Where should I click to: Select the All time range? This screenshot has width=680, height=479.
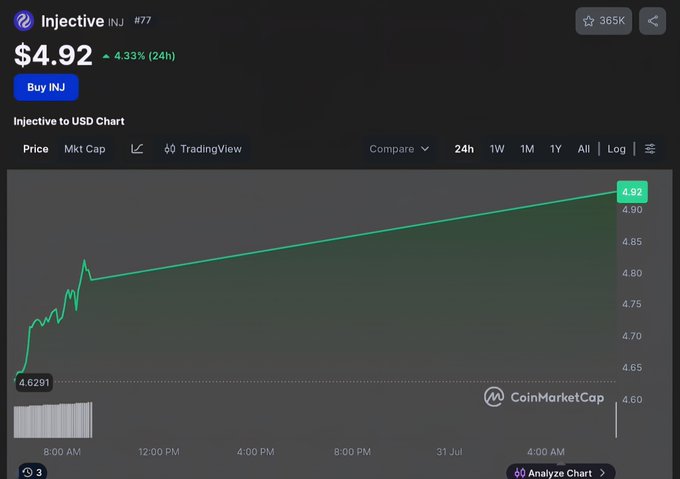click(583, 149)
